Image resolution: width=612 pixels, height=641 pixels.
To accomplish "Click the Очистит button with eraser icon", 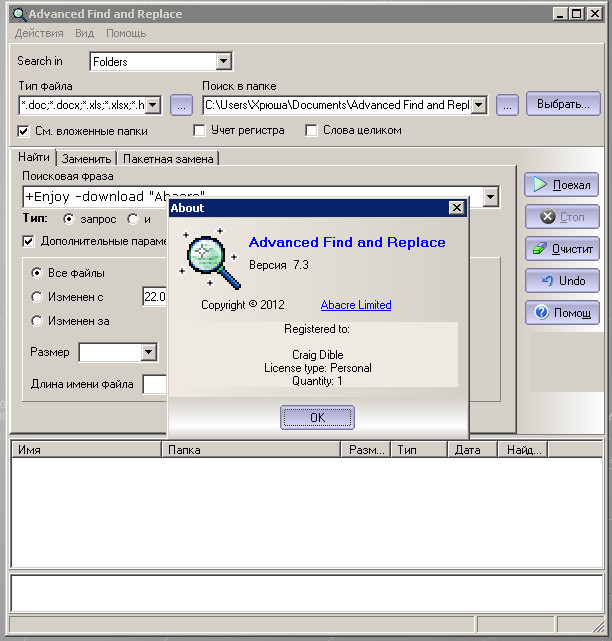I will 562,249.
